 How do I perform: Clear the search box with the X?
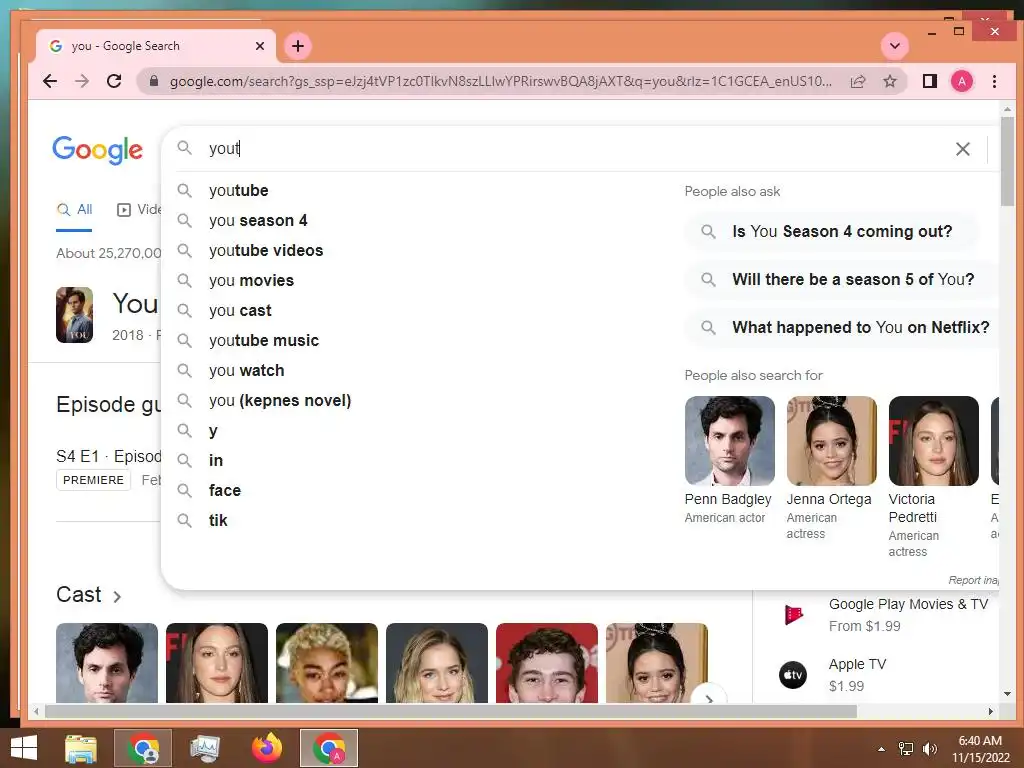tap(963, 149)
